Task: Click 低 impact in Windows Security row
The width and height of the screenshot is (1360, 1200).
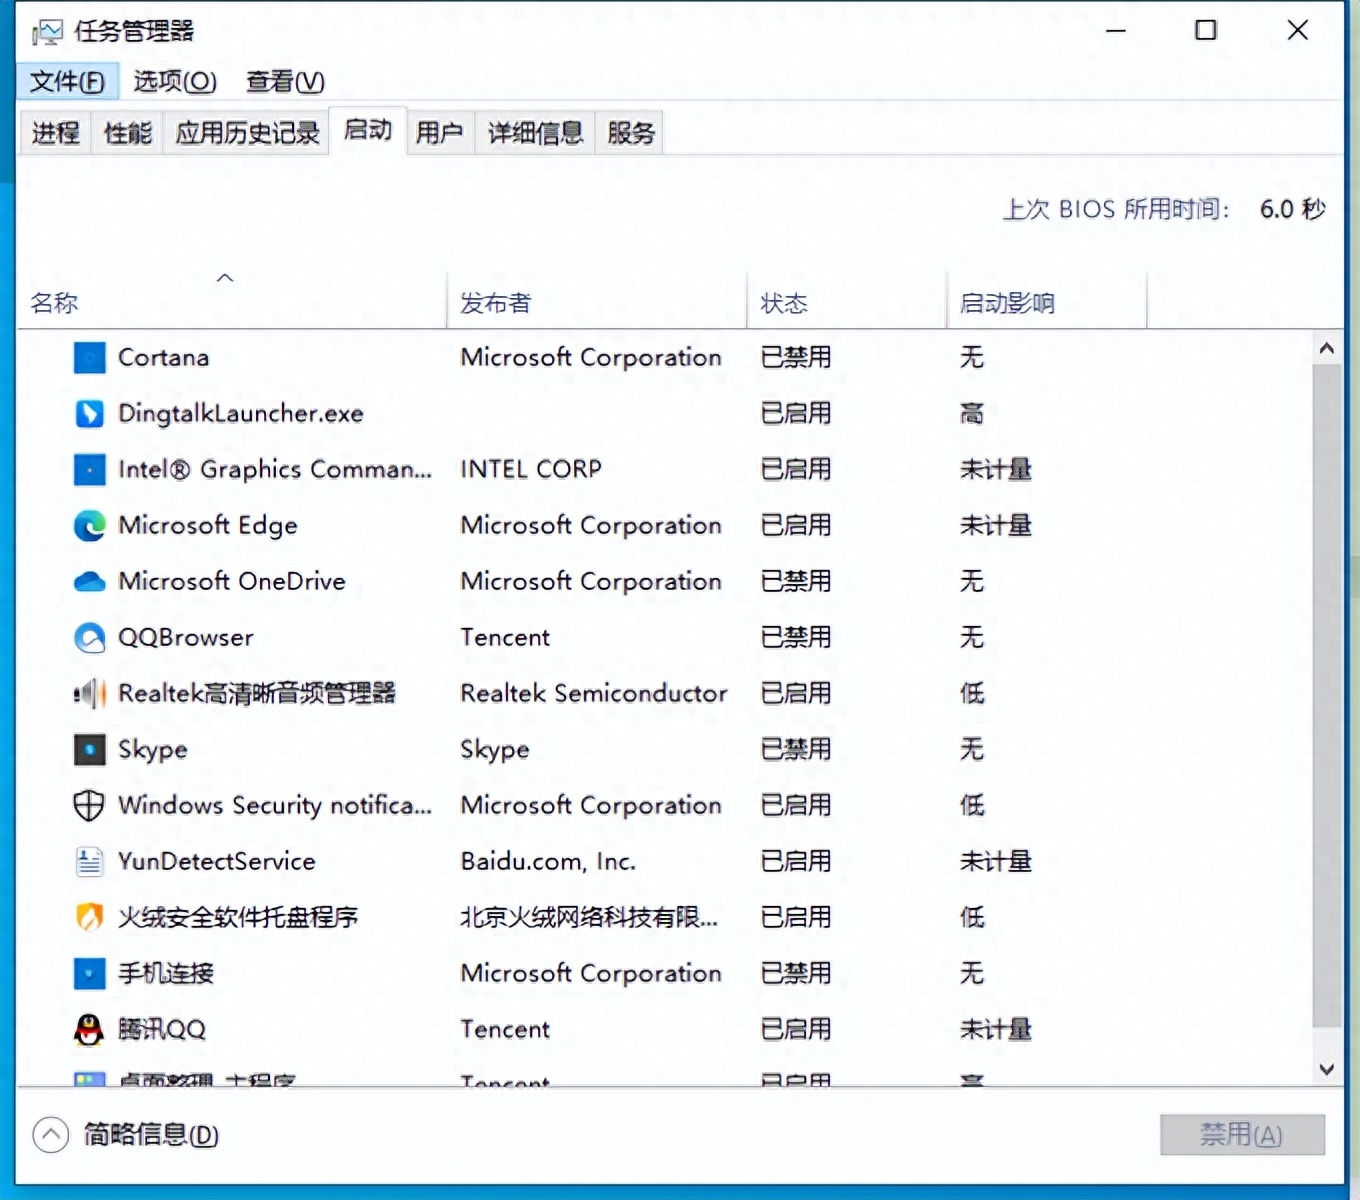Action: 972,805
